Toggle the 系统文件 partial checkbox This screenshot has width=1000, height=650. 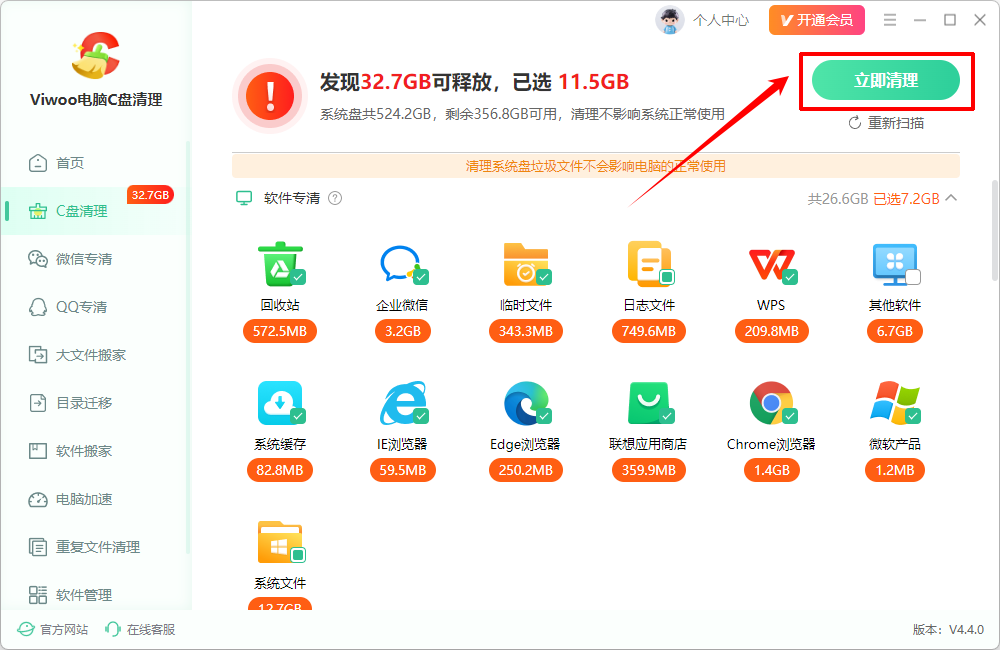tap(298, 555)
